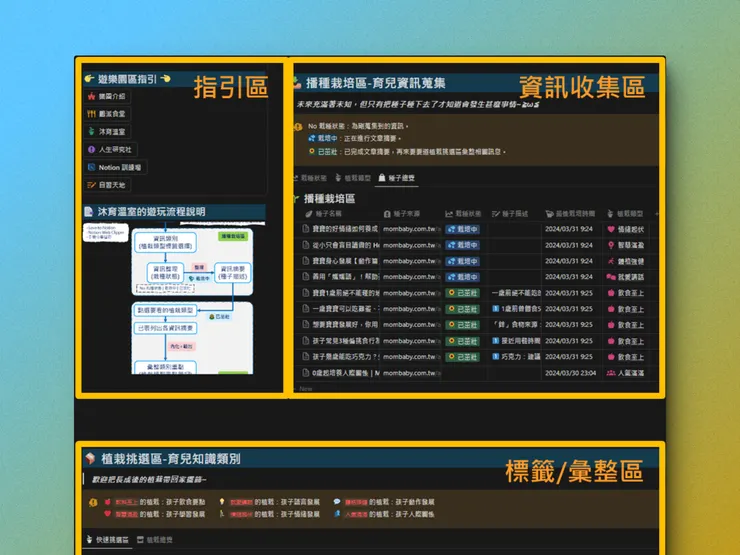Click page icon of 寶寶的好情緒如何養成 row

click(x=305, y=229)
